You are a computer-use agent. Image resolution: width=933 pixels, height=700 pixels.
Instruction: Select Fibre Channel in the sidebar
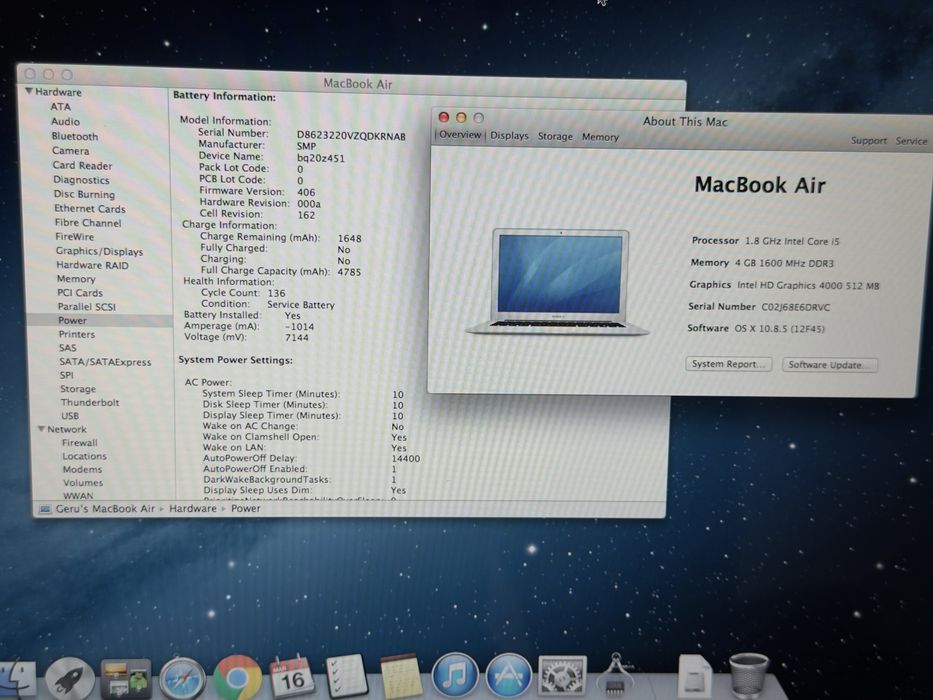point(88,223)
